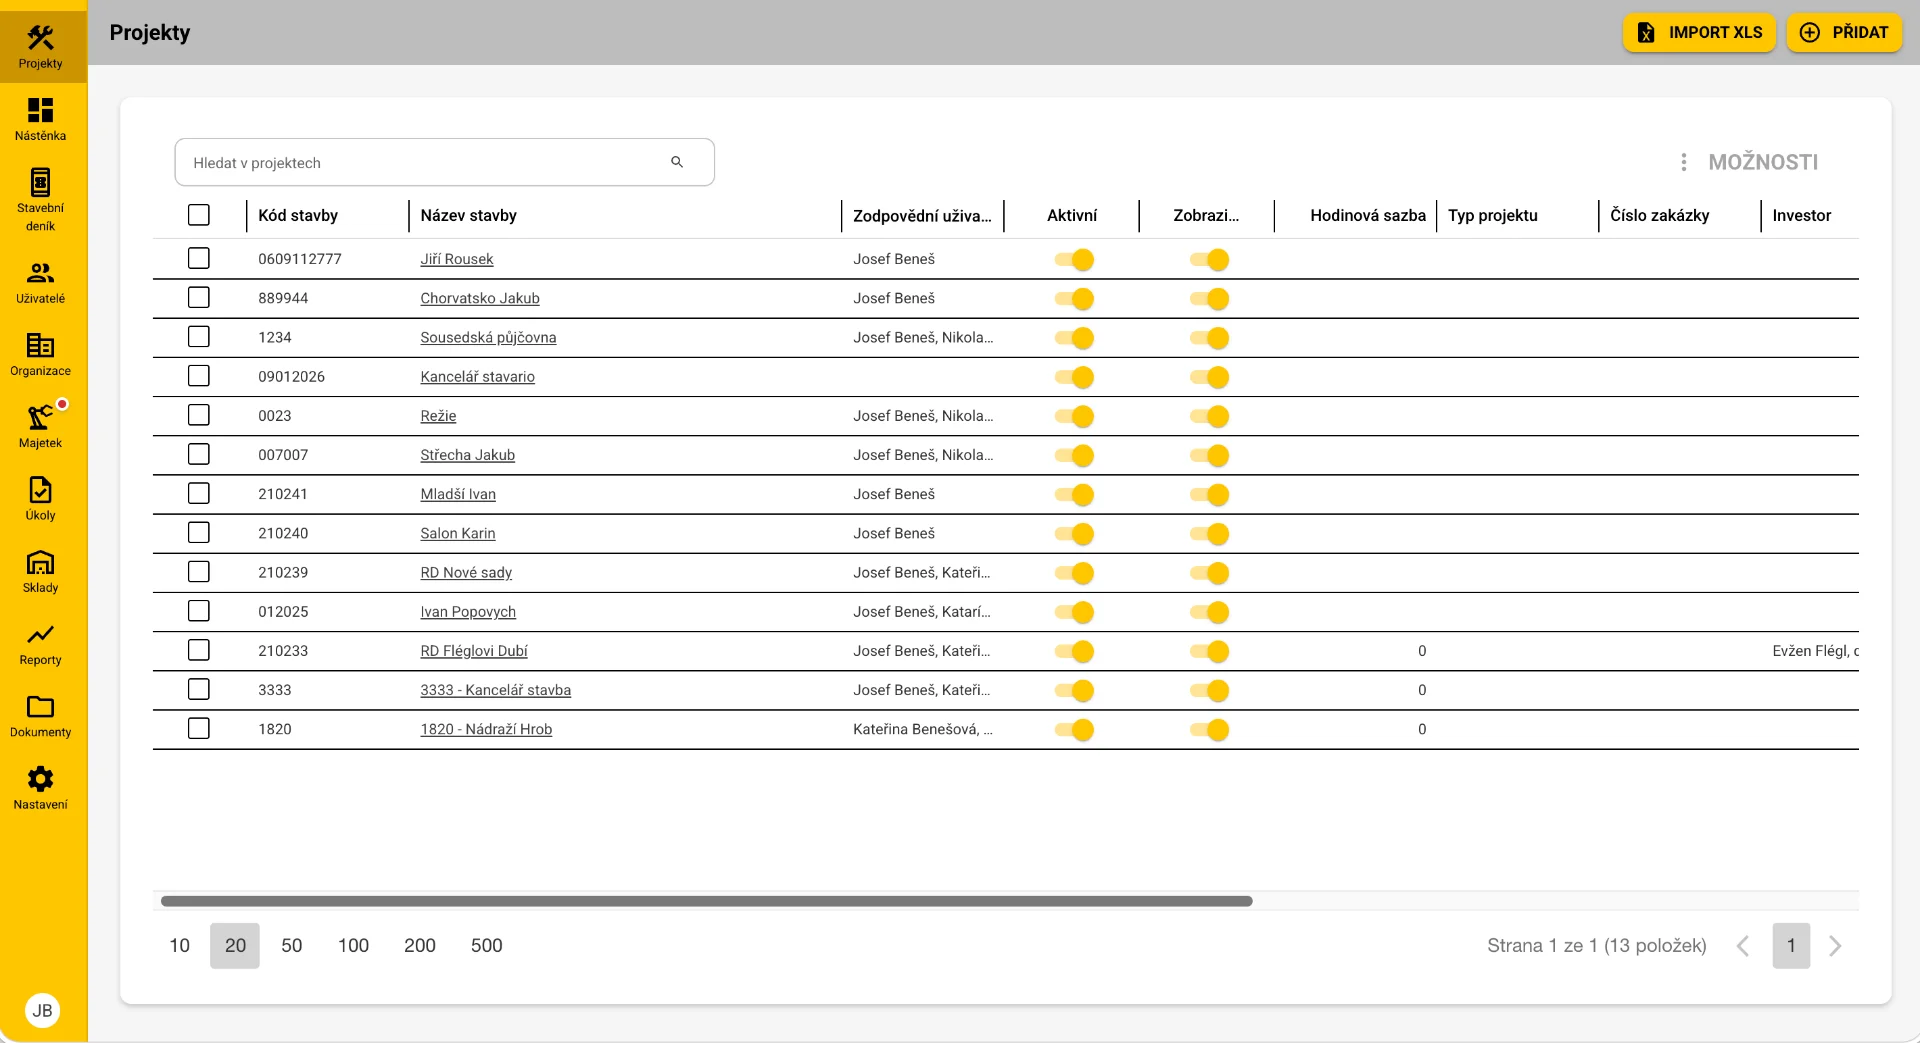Open the RD Nové sady project link
Image resolution: width=1920 pixels, height=1043 pixels.
click(466, 573)
